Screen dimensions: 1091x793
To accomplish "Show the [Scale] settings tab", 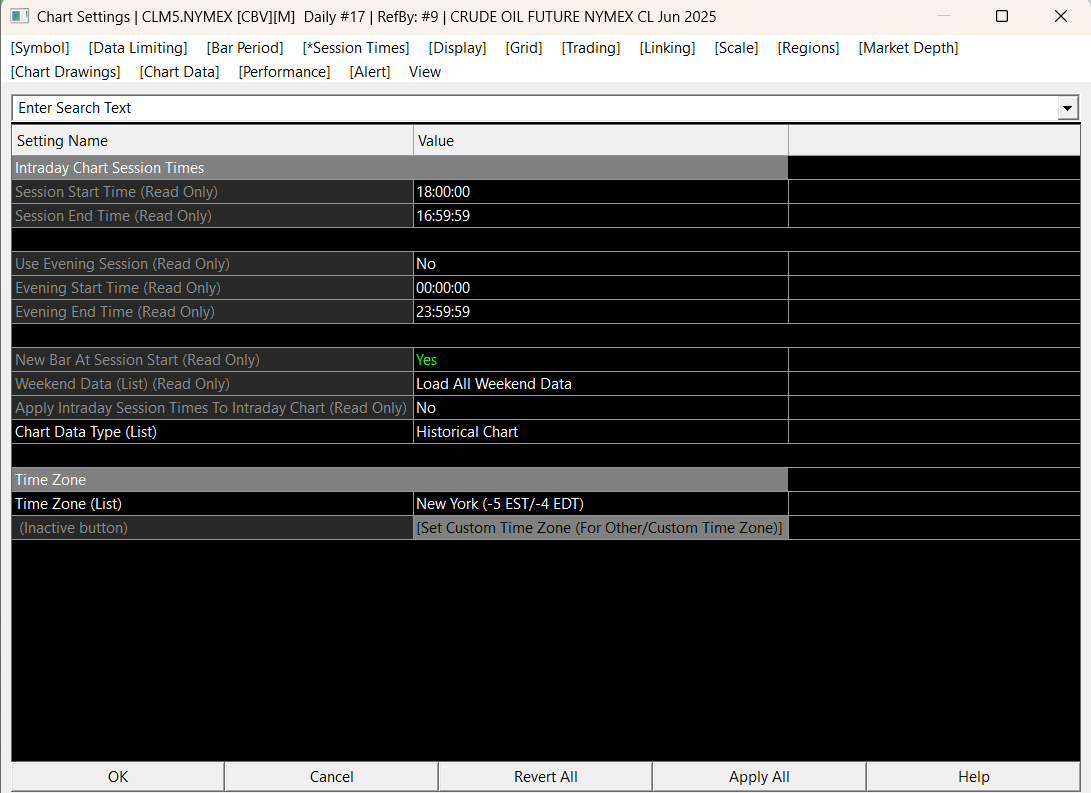I will tap(736, 48).
